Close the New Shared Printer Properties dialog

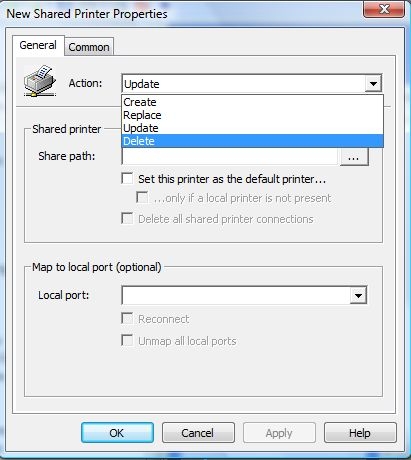(384, 9)
